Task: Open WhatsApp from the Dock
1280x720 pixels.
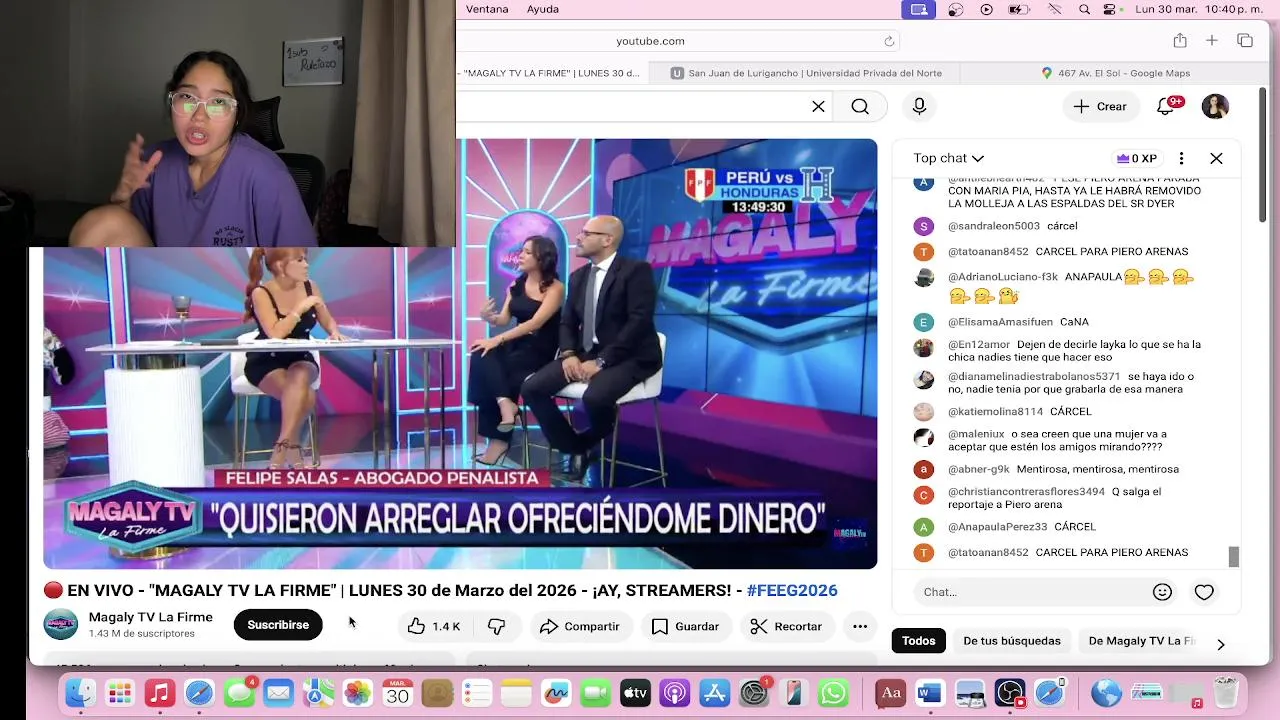Action: pyautogui.click(x=833, y=692)
